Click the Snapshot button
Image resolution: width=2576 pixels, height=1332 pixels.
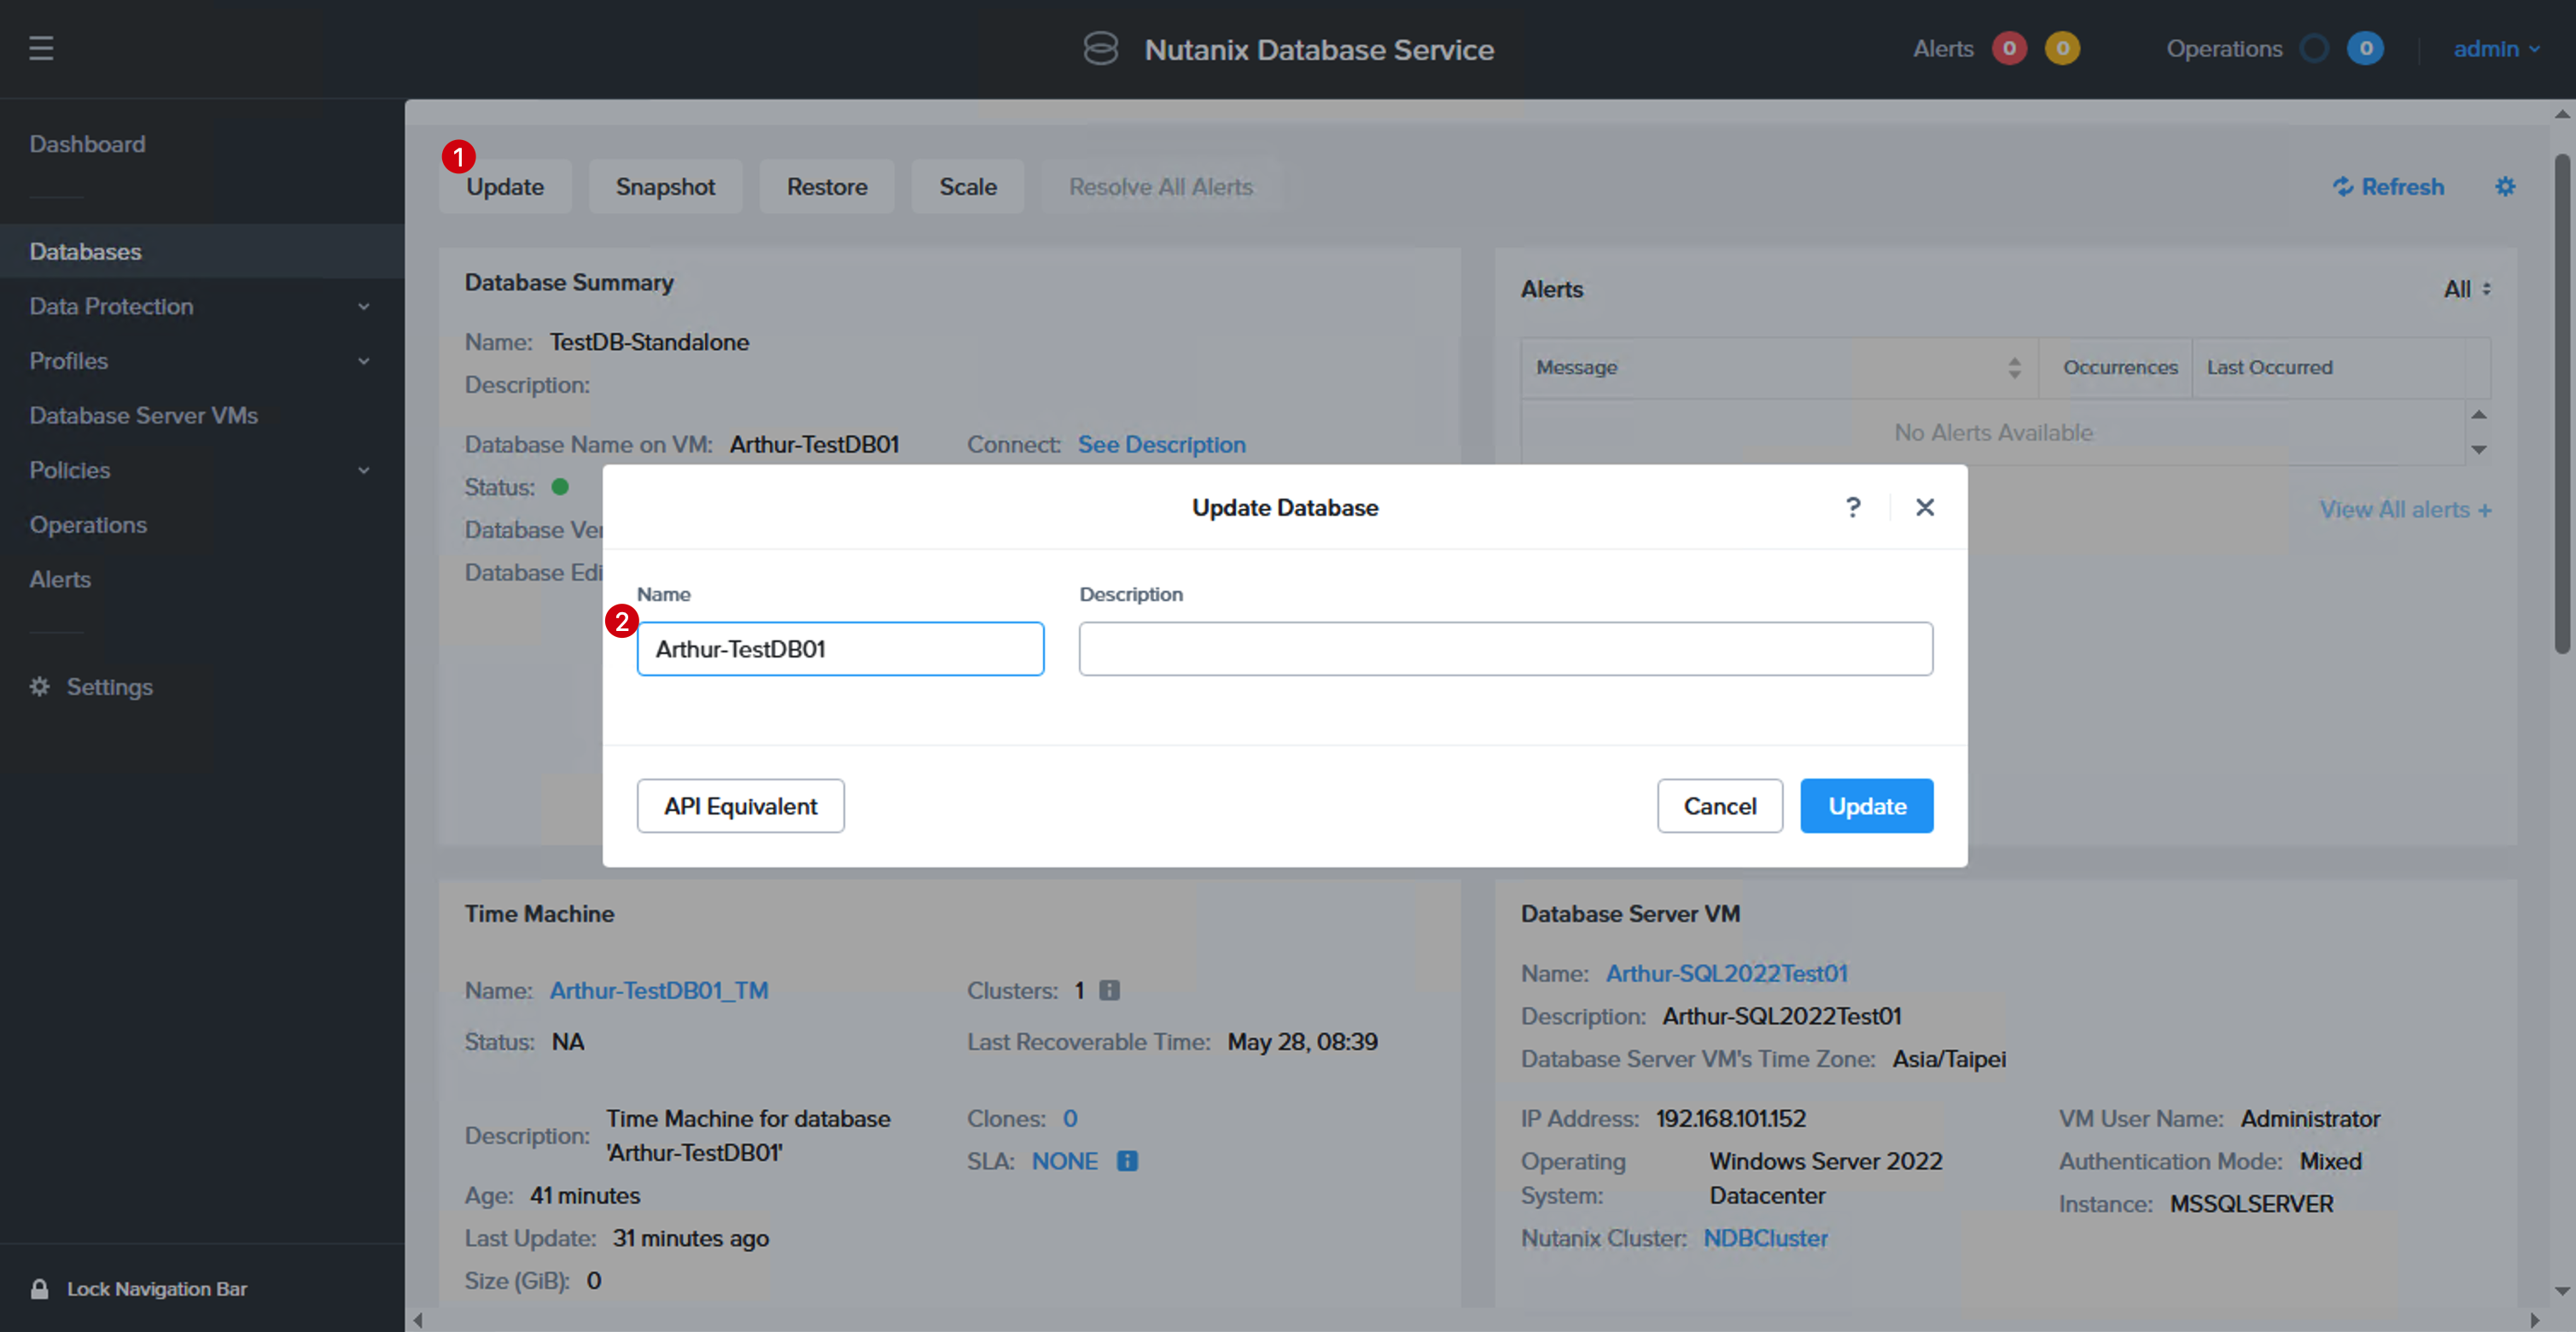(665, 186)
